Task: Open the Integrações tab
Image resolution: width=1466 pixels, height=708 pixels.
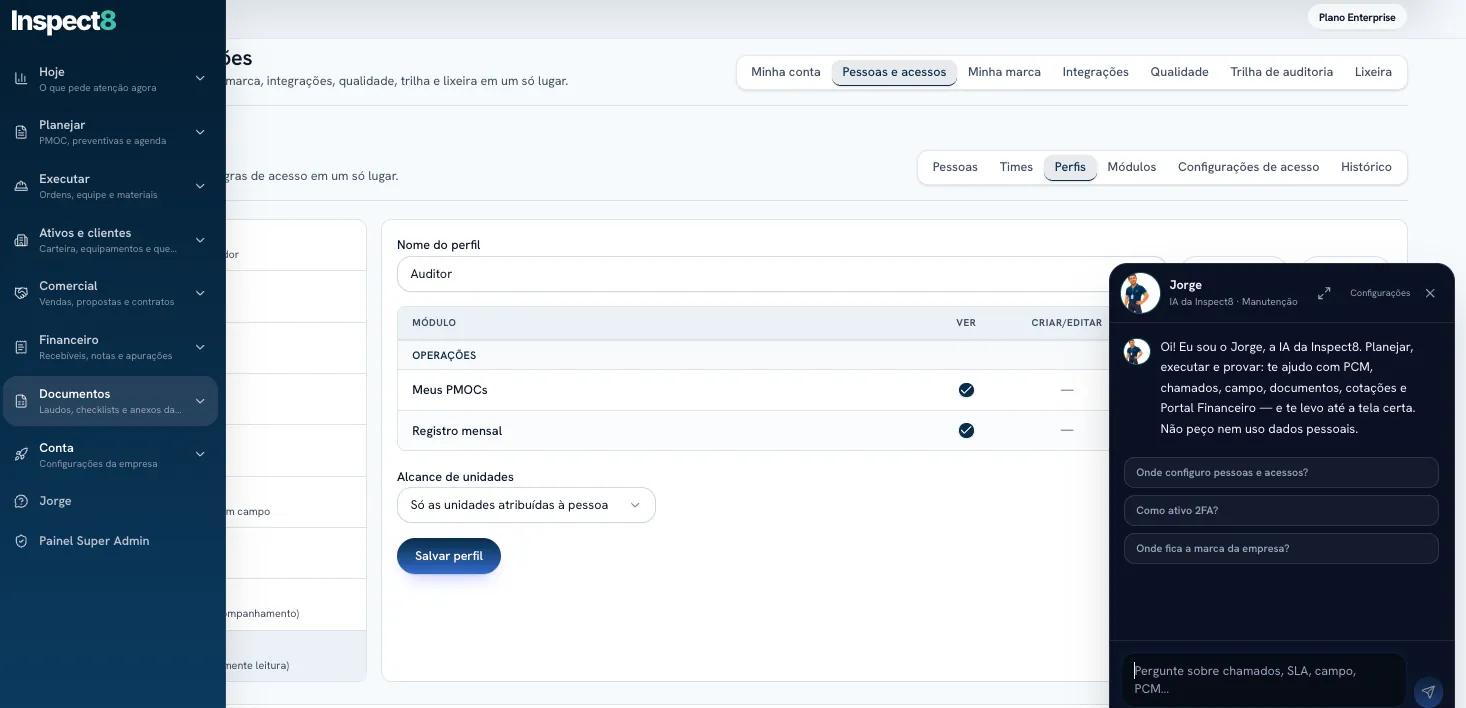Action: click(1095, 72)
